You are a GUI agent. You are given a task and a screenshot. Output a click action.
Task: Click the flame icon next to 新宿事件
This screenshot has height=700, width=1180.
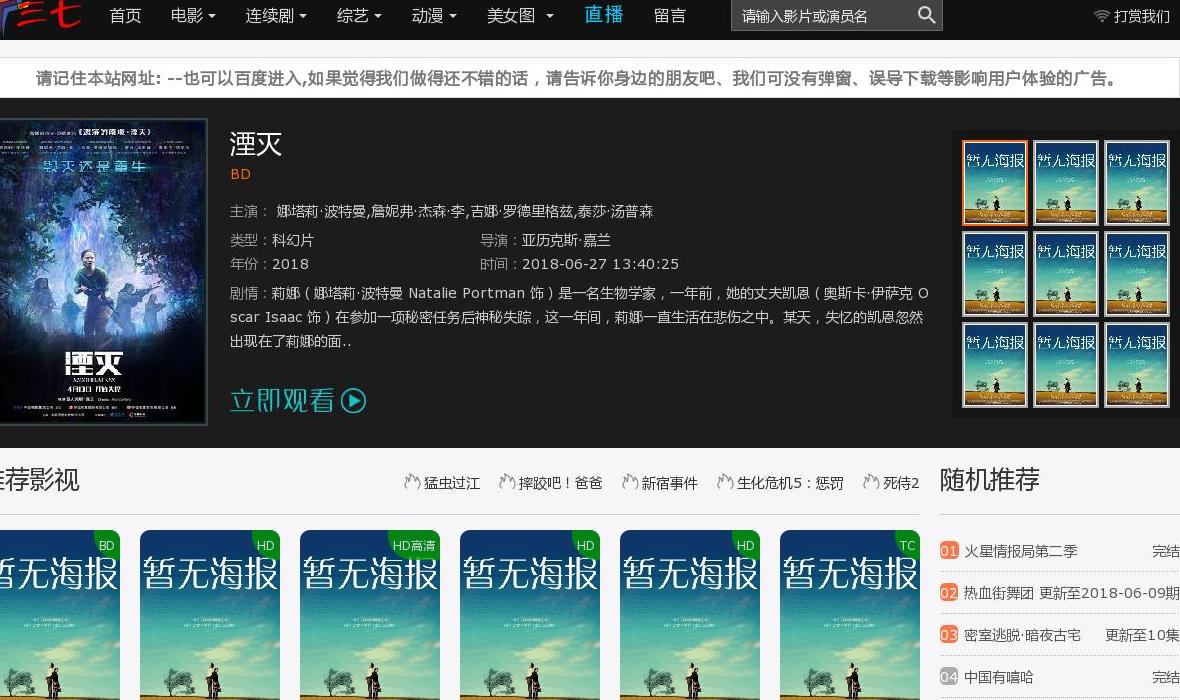click(x=630, y=482)
